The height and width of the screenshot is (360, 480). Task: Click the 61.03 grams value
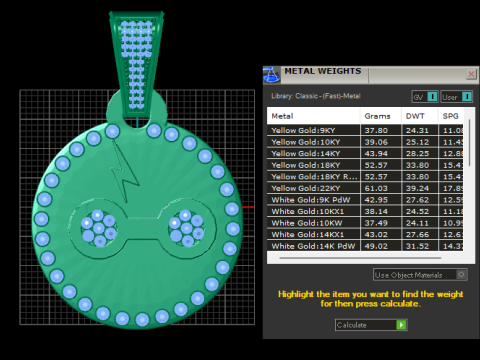click(x=376, y=188)
